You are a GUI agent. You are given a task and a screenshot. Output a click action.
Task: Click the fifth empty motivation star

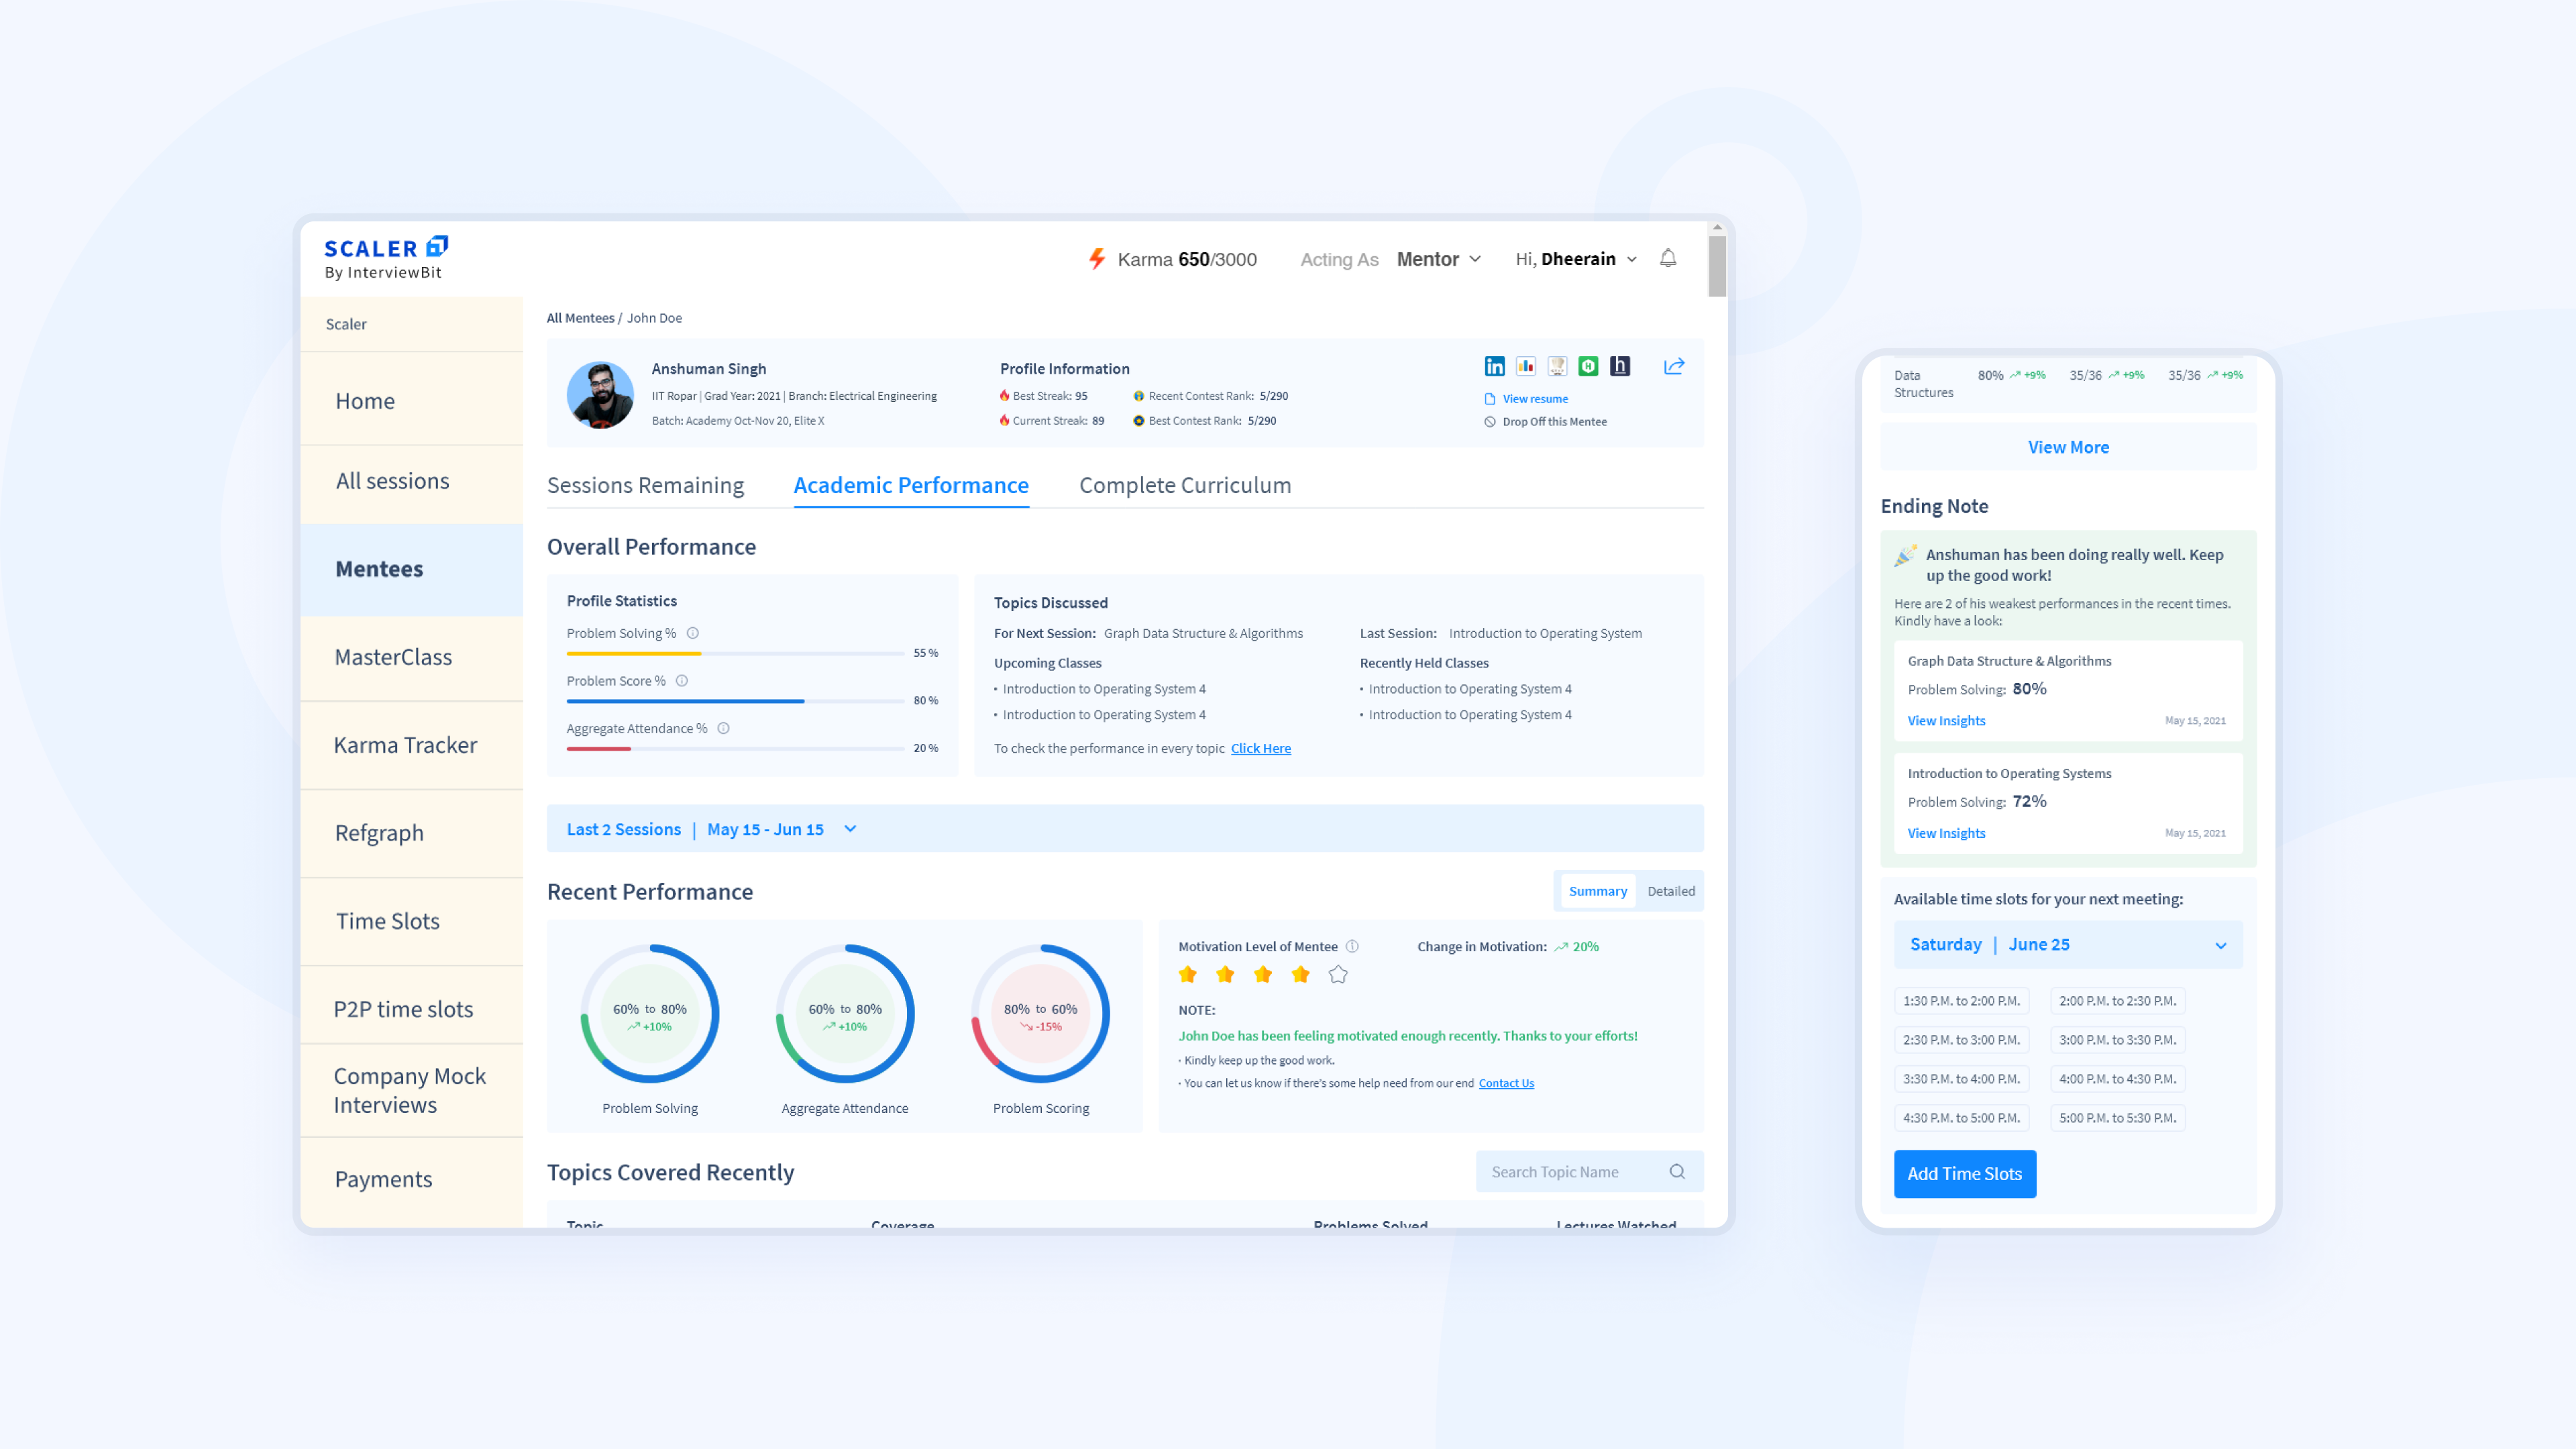[1338, 974]
